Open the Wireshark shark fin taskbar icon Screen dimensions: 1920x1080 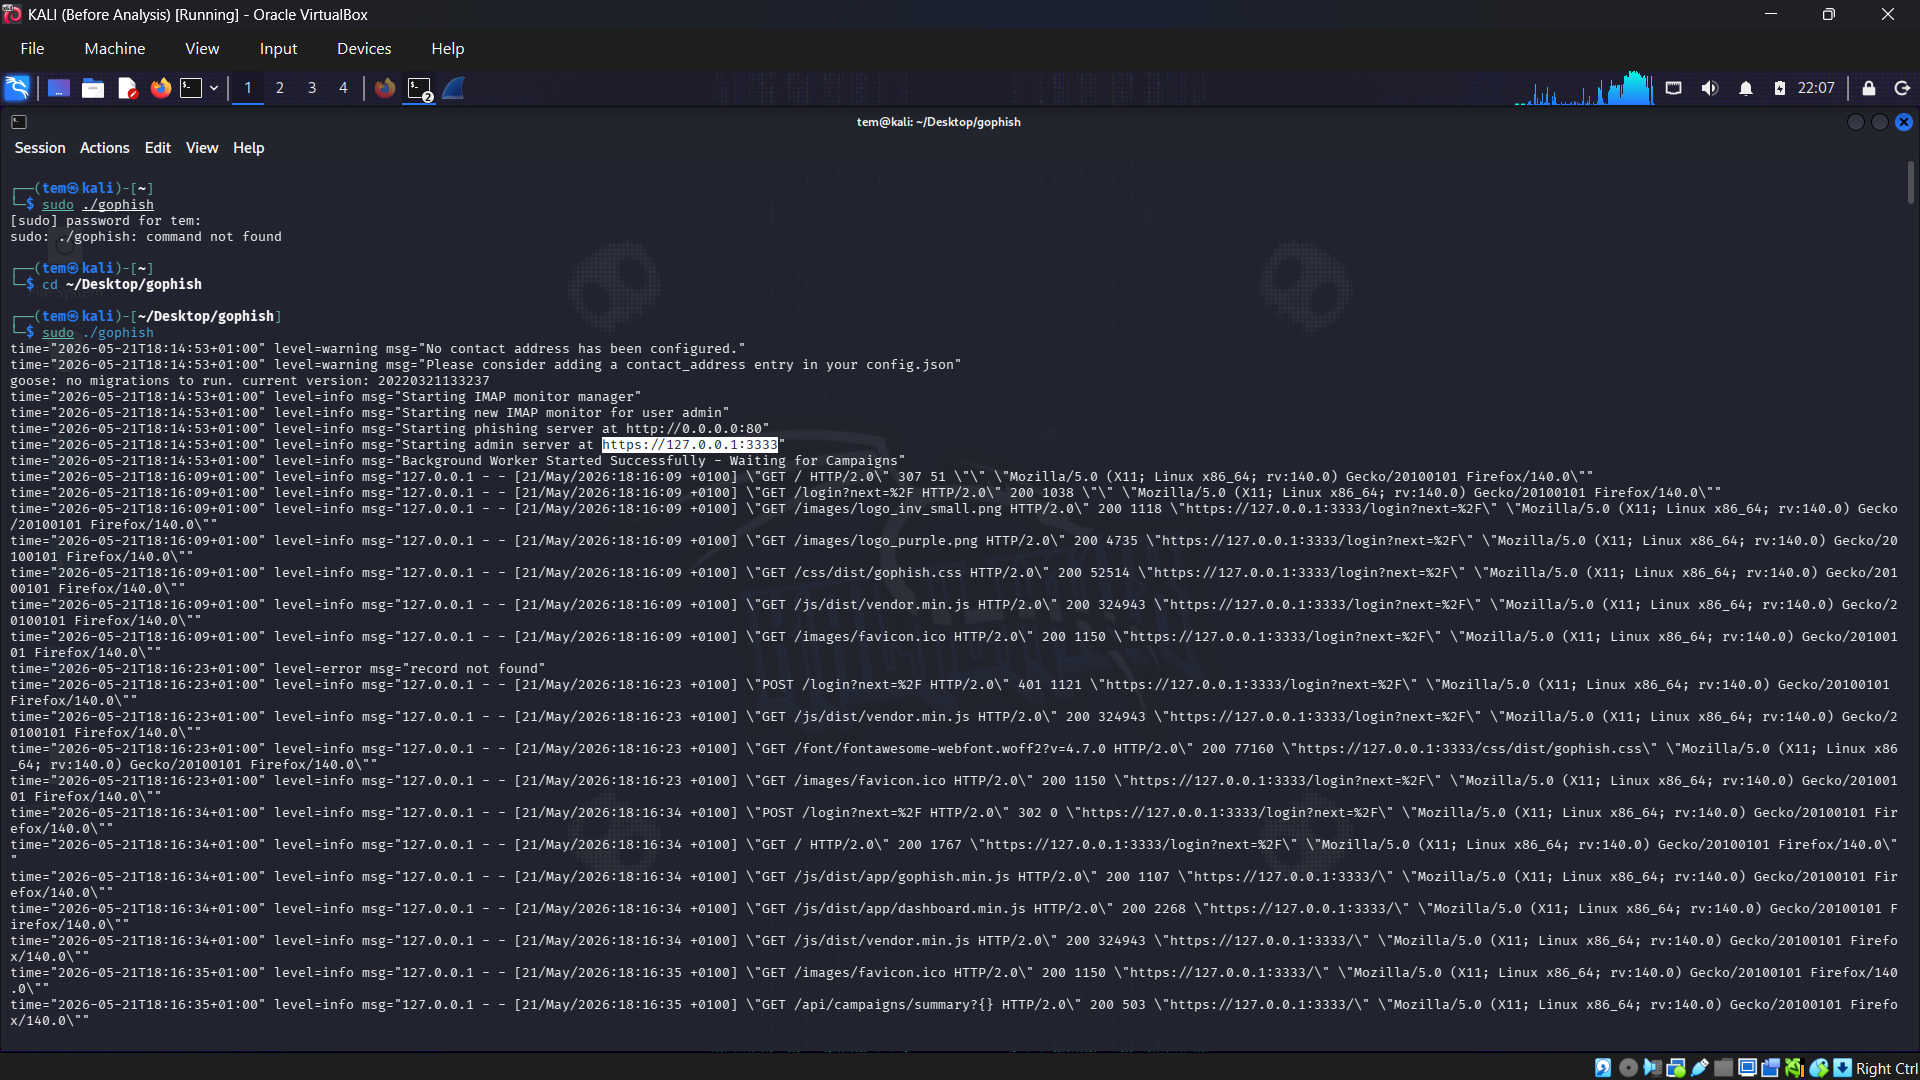[x=454, y=88]
